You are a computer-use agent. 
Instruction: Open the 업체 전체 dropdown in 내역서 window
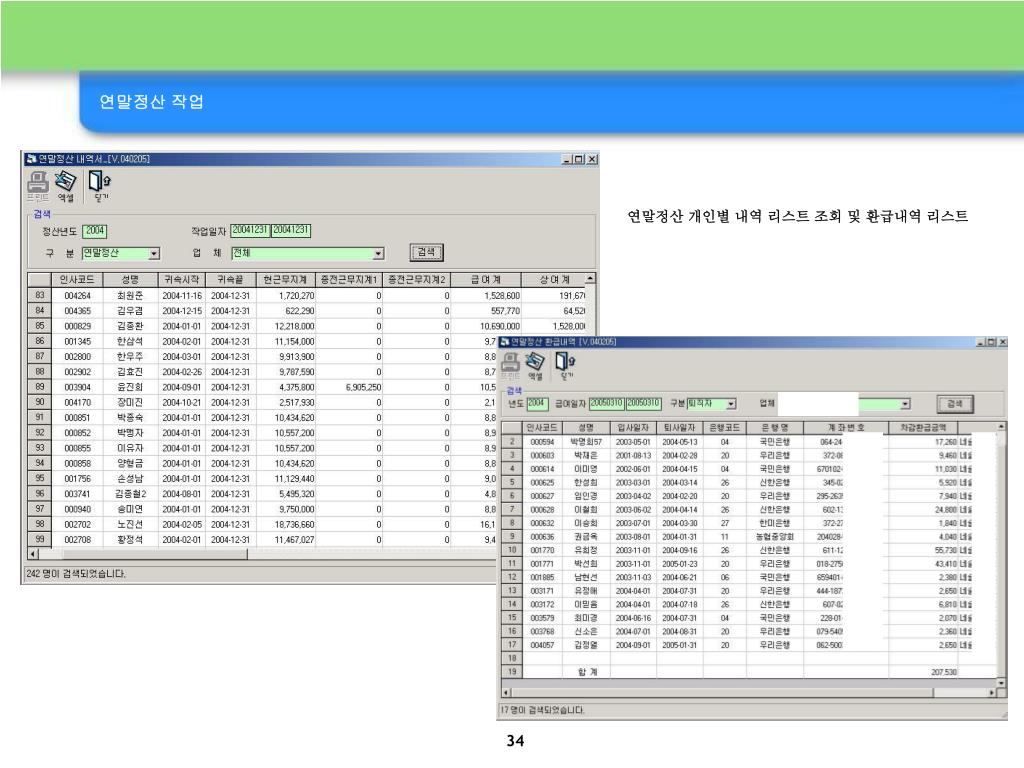tap(378, 253)
